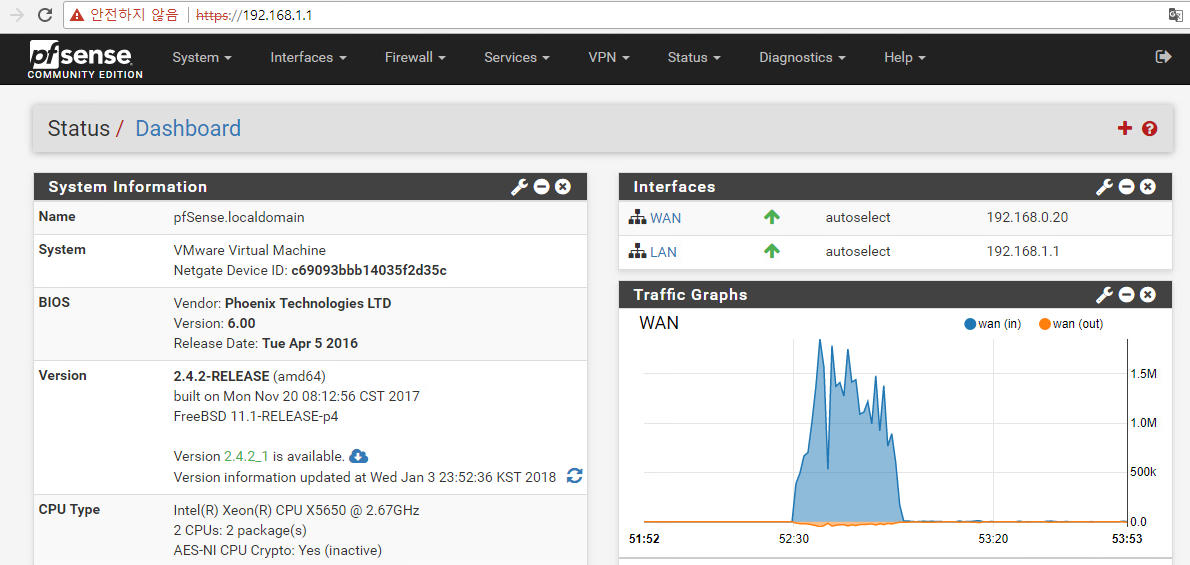Viewport: 1190px width, 565px height.
Task: Remove the Interfaces widget
Action: pos(1148,187)
